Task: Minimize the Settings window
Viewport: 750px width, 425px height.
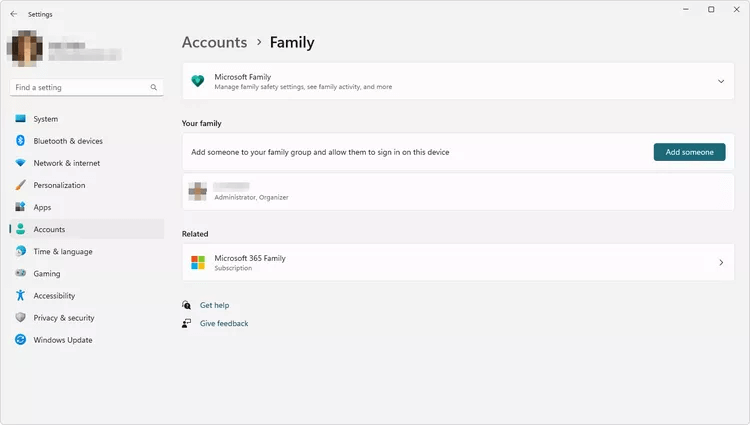Action: pos(685,10)
